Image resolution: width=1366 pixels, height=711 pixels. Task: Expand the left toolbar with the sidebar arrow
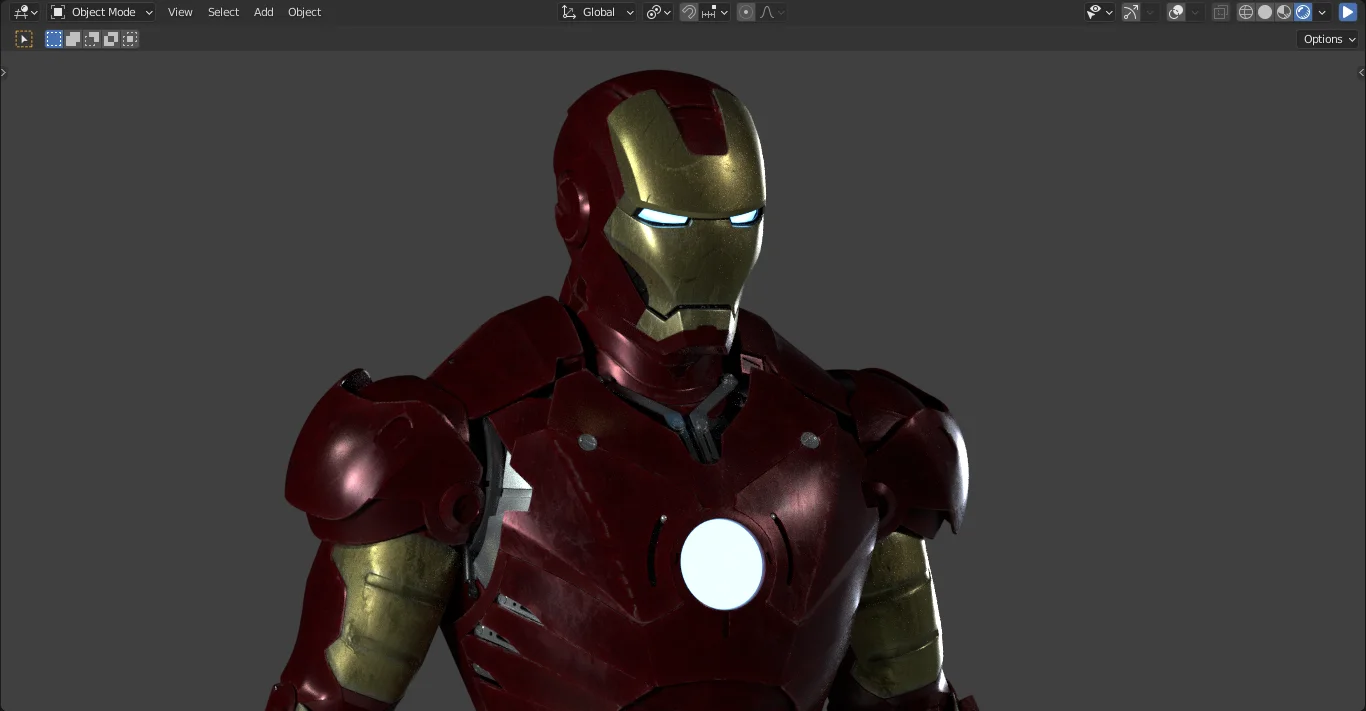[4, 71]
